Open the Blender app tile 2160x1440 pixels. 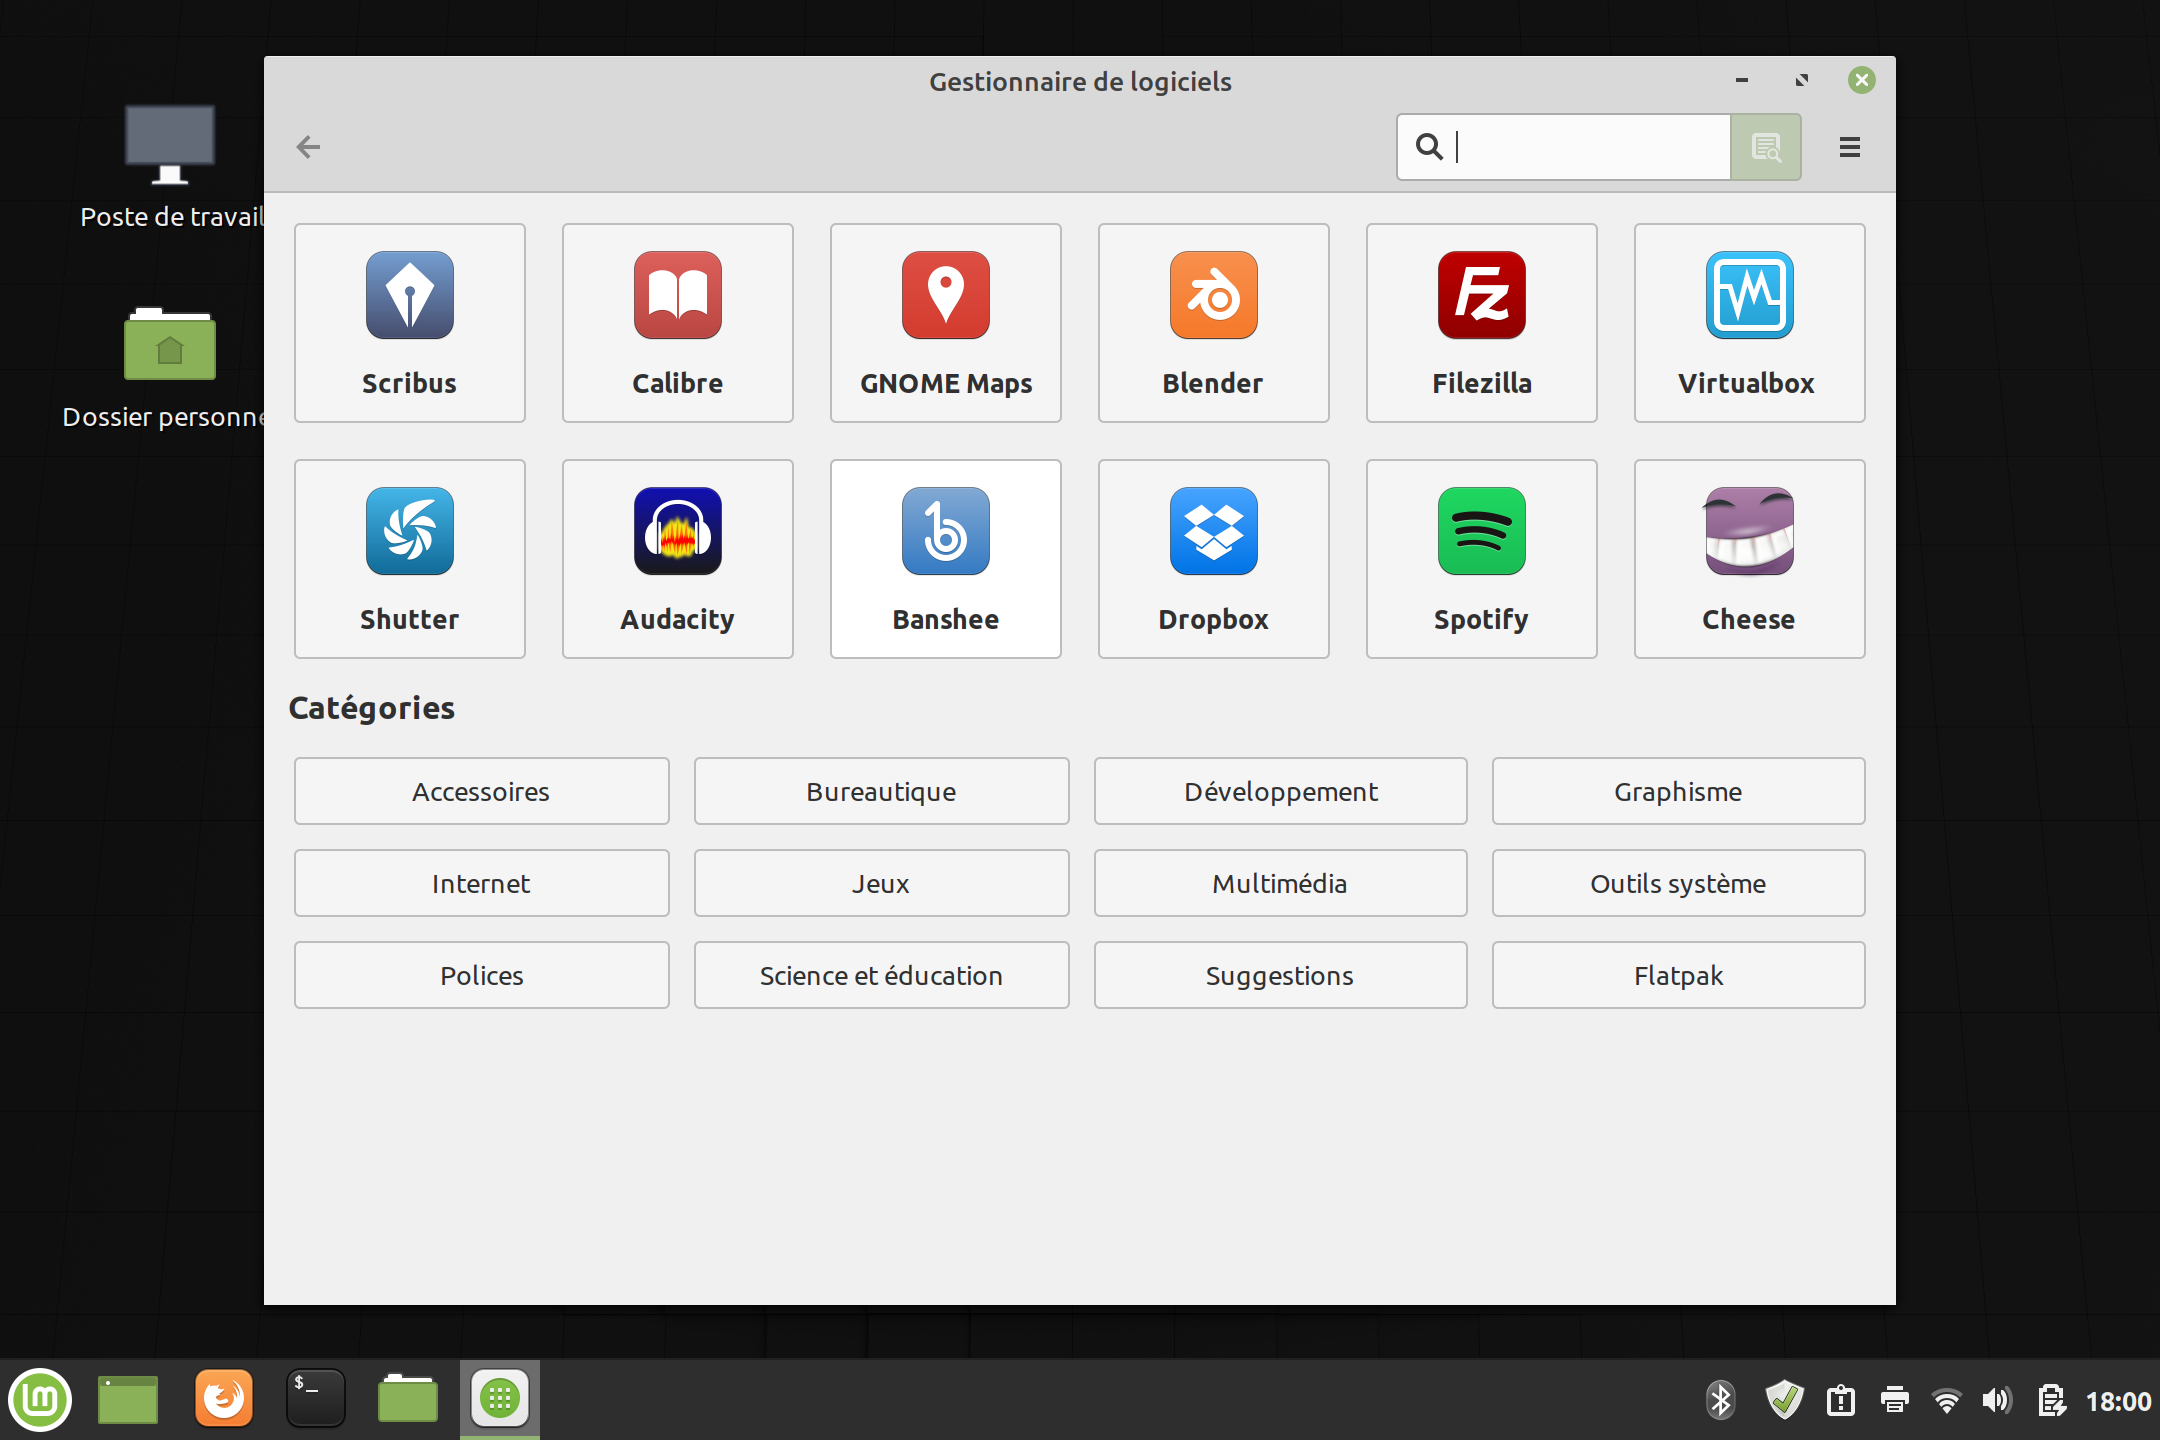point(1213,323)
